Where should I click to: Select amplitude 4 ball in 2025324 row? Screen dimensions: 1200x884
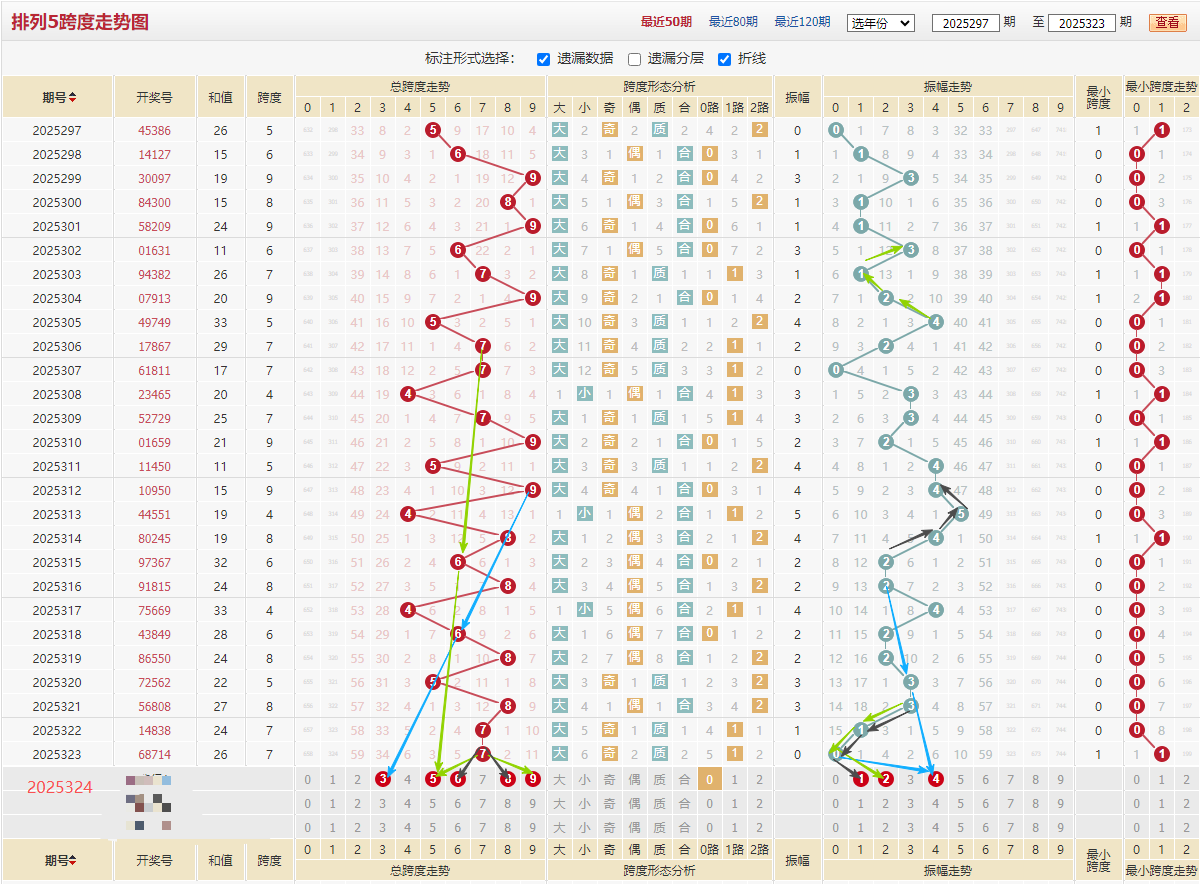point(935,779)
